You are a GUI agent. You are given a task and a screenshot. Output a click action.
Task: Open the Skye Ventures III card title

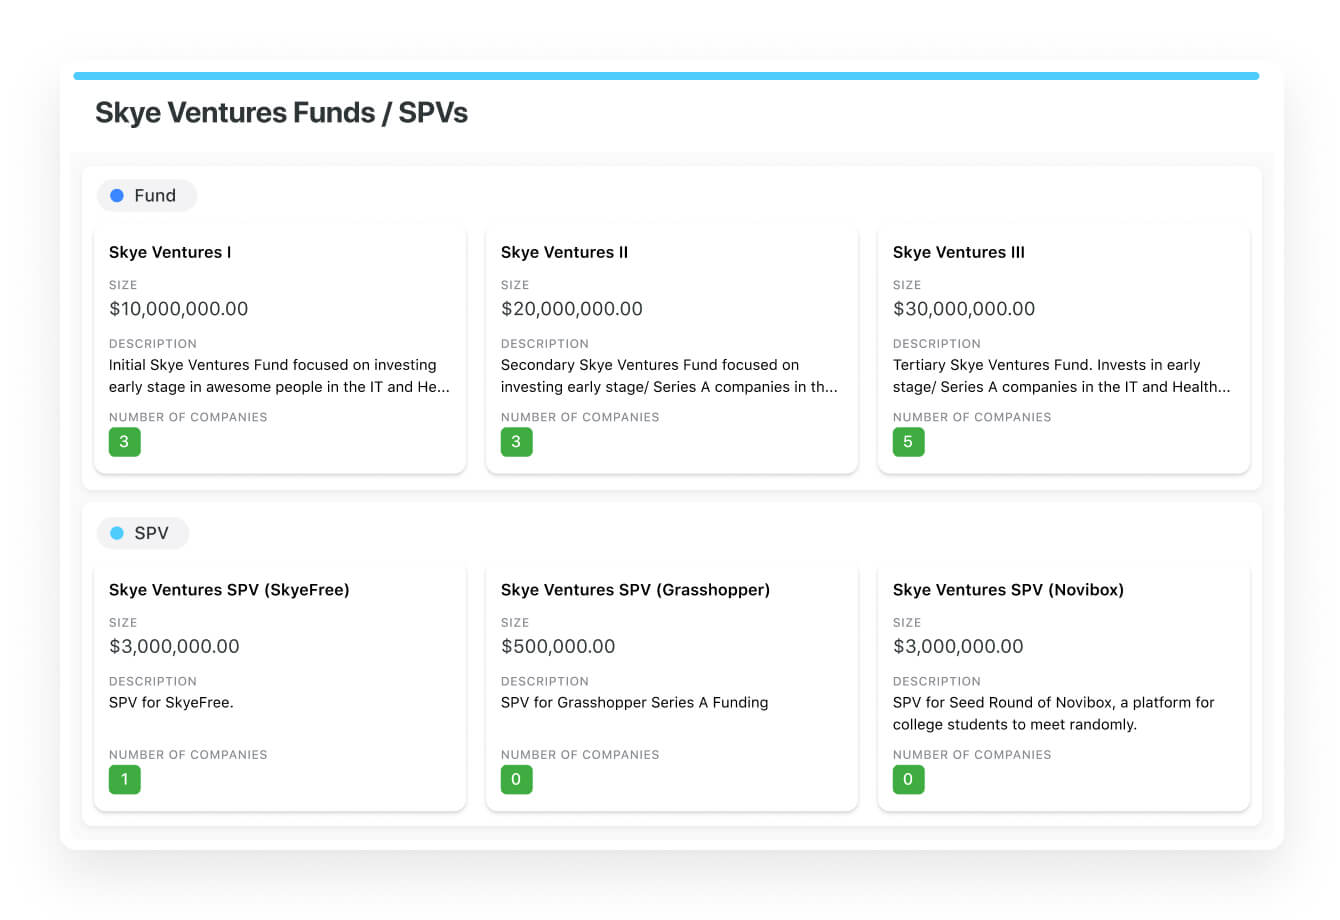click(958, 252)
